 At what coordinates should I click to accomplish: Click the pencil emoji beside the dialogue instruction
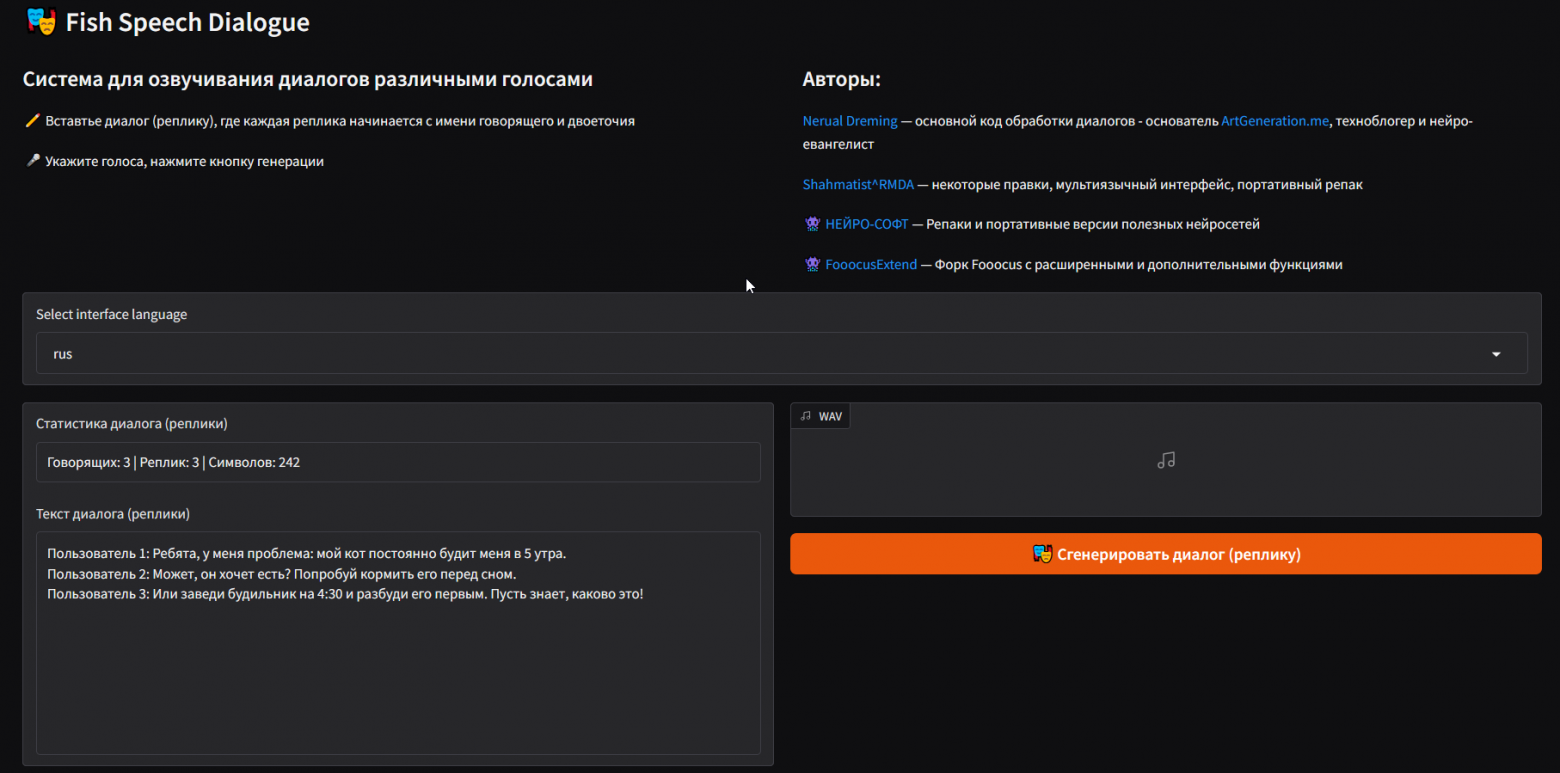click(x=32, y=121)
